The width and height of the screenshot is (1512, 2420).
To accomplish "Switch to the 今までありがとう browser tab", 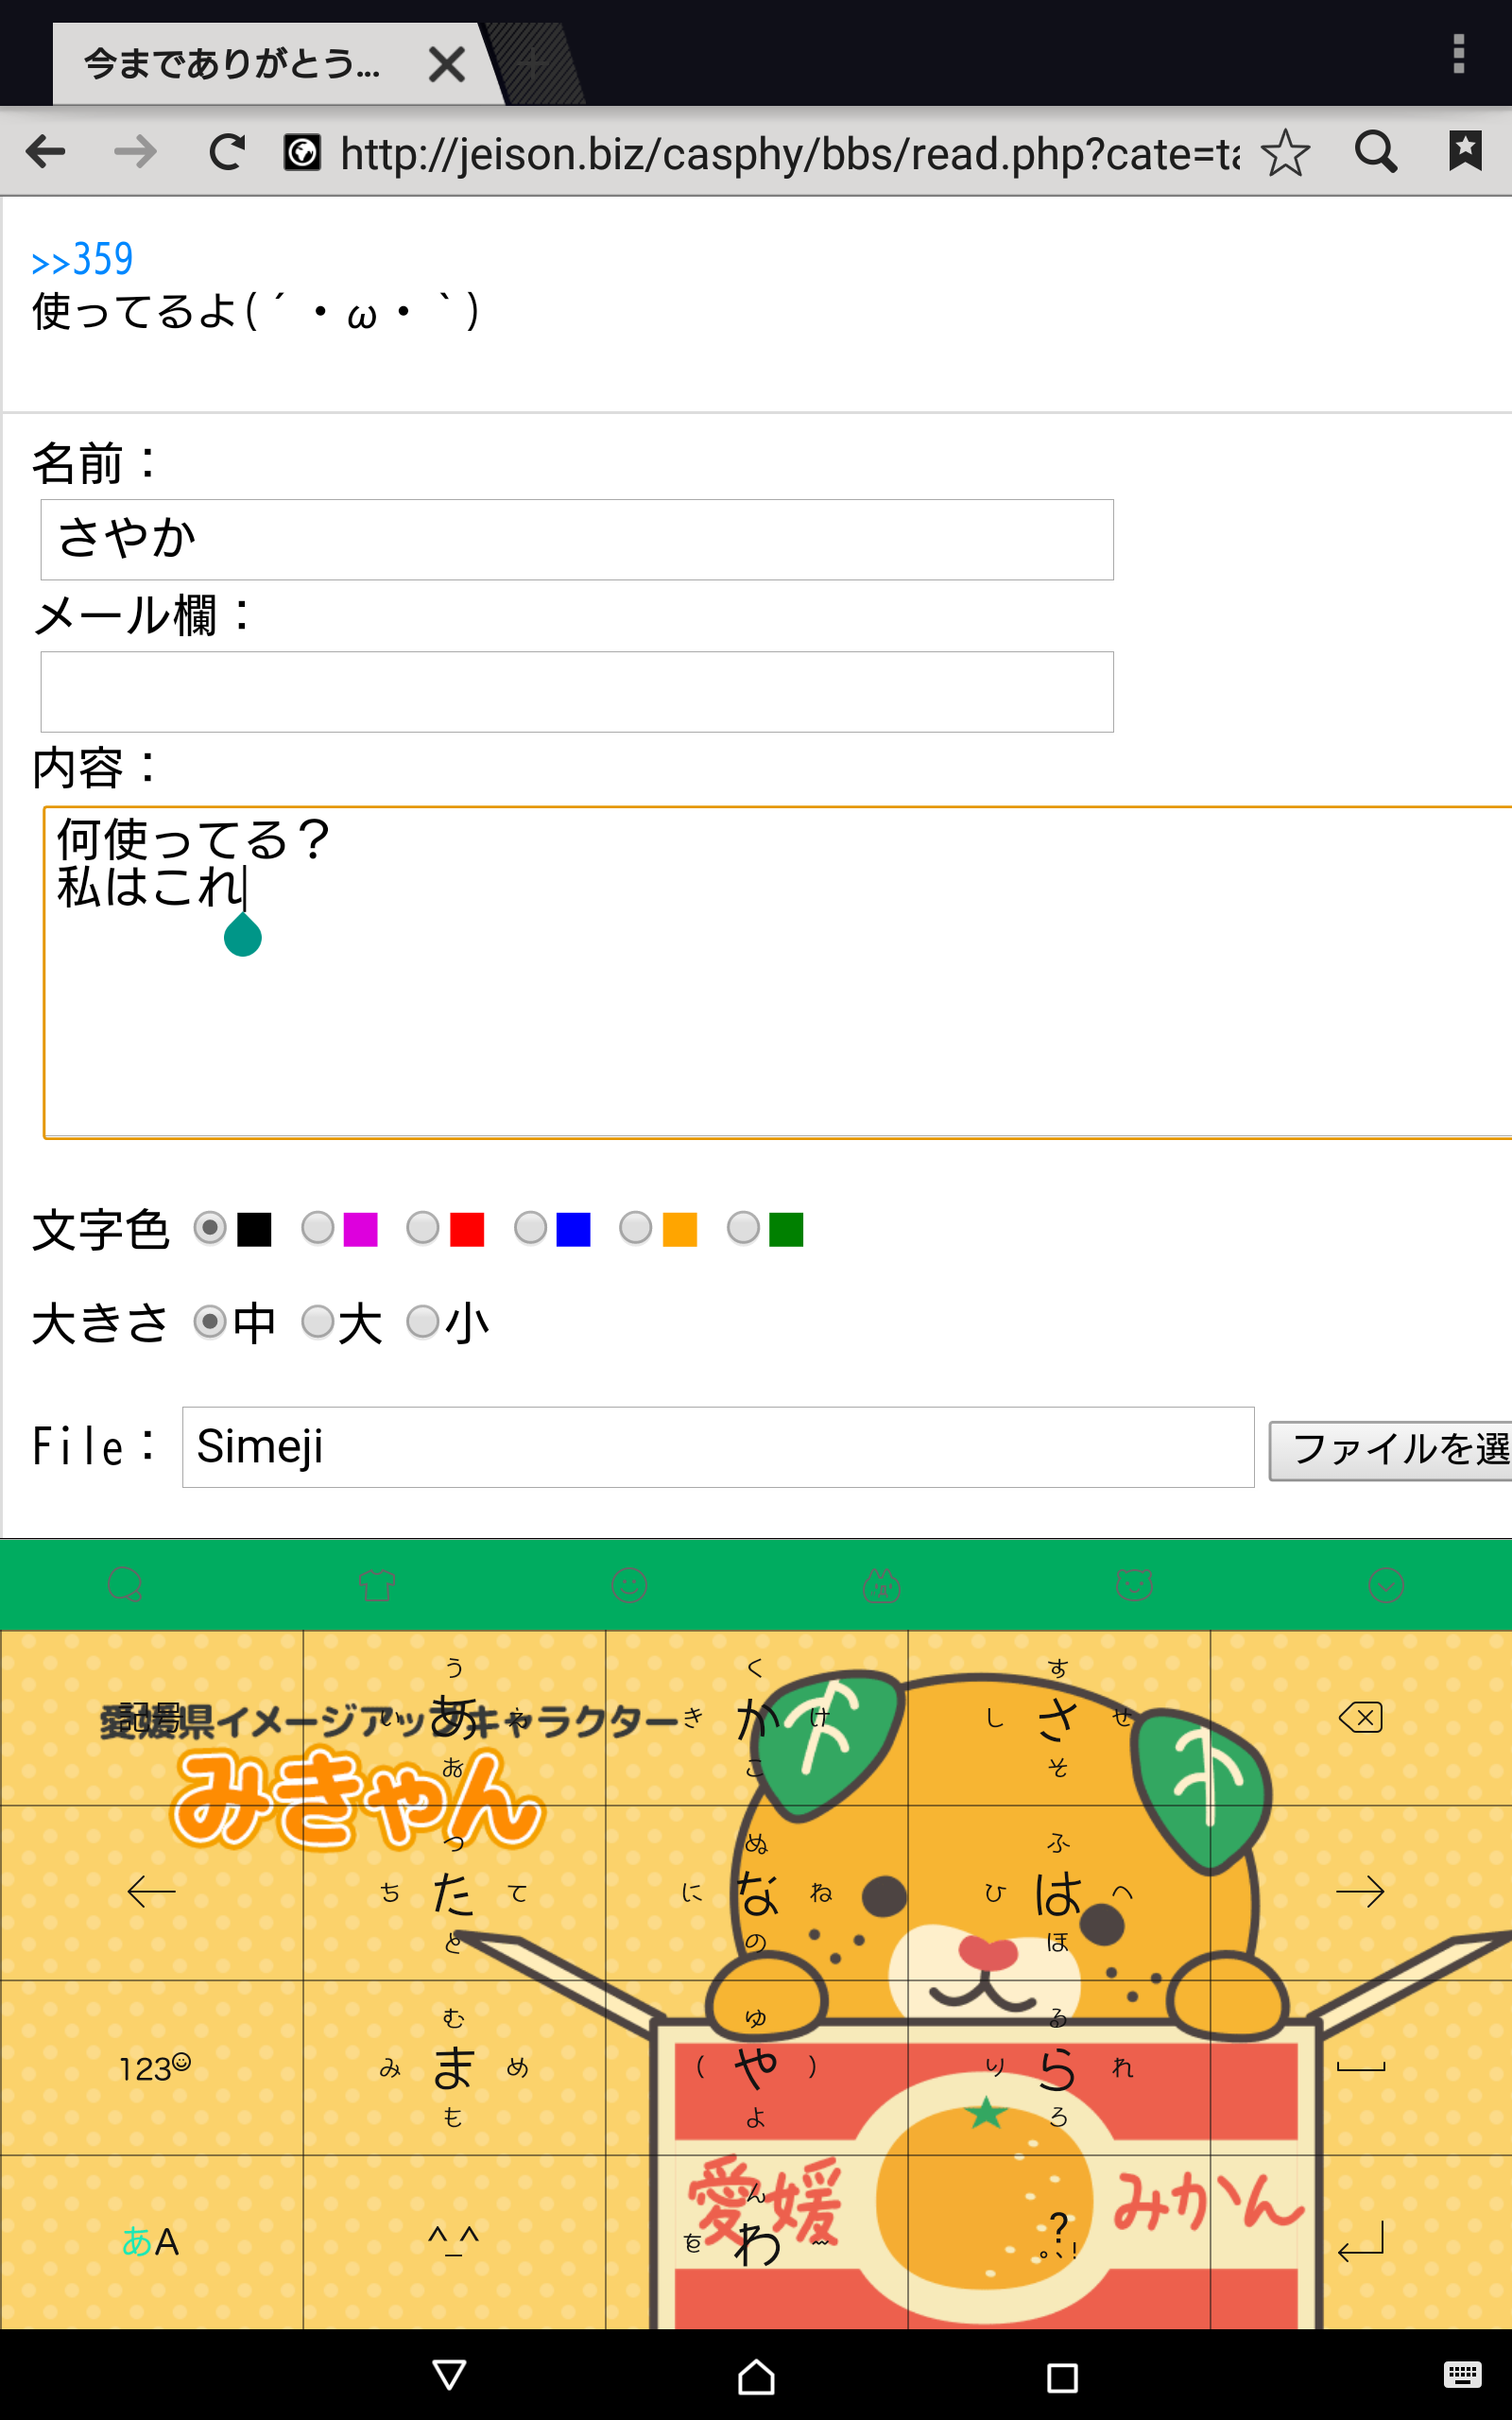I will pos(232,65).
